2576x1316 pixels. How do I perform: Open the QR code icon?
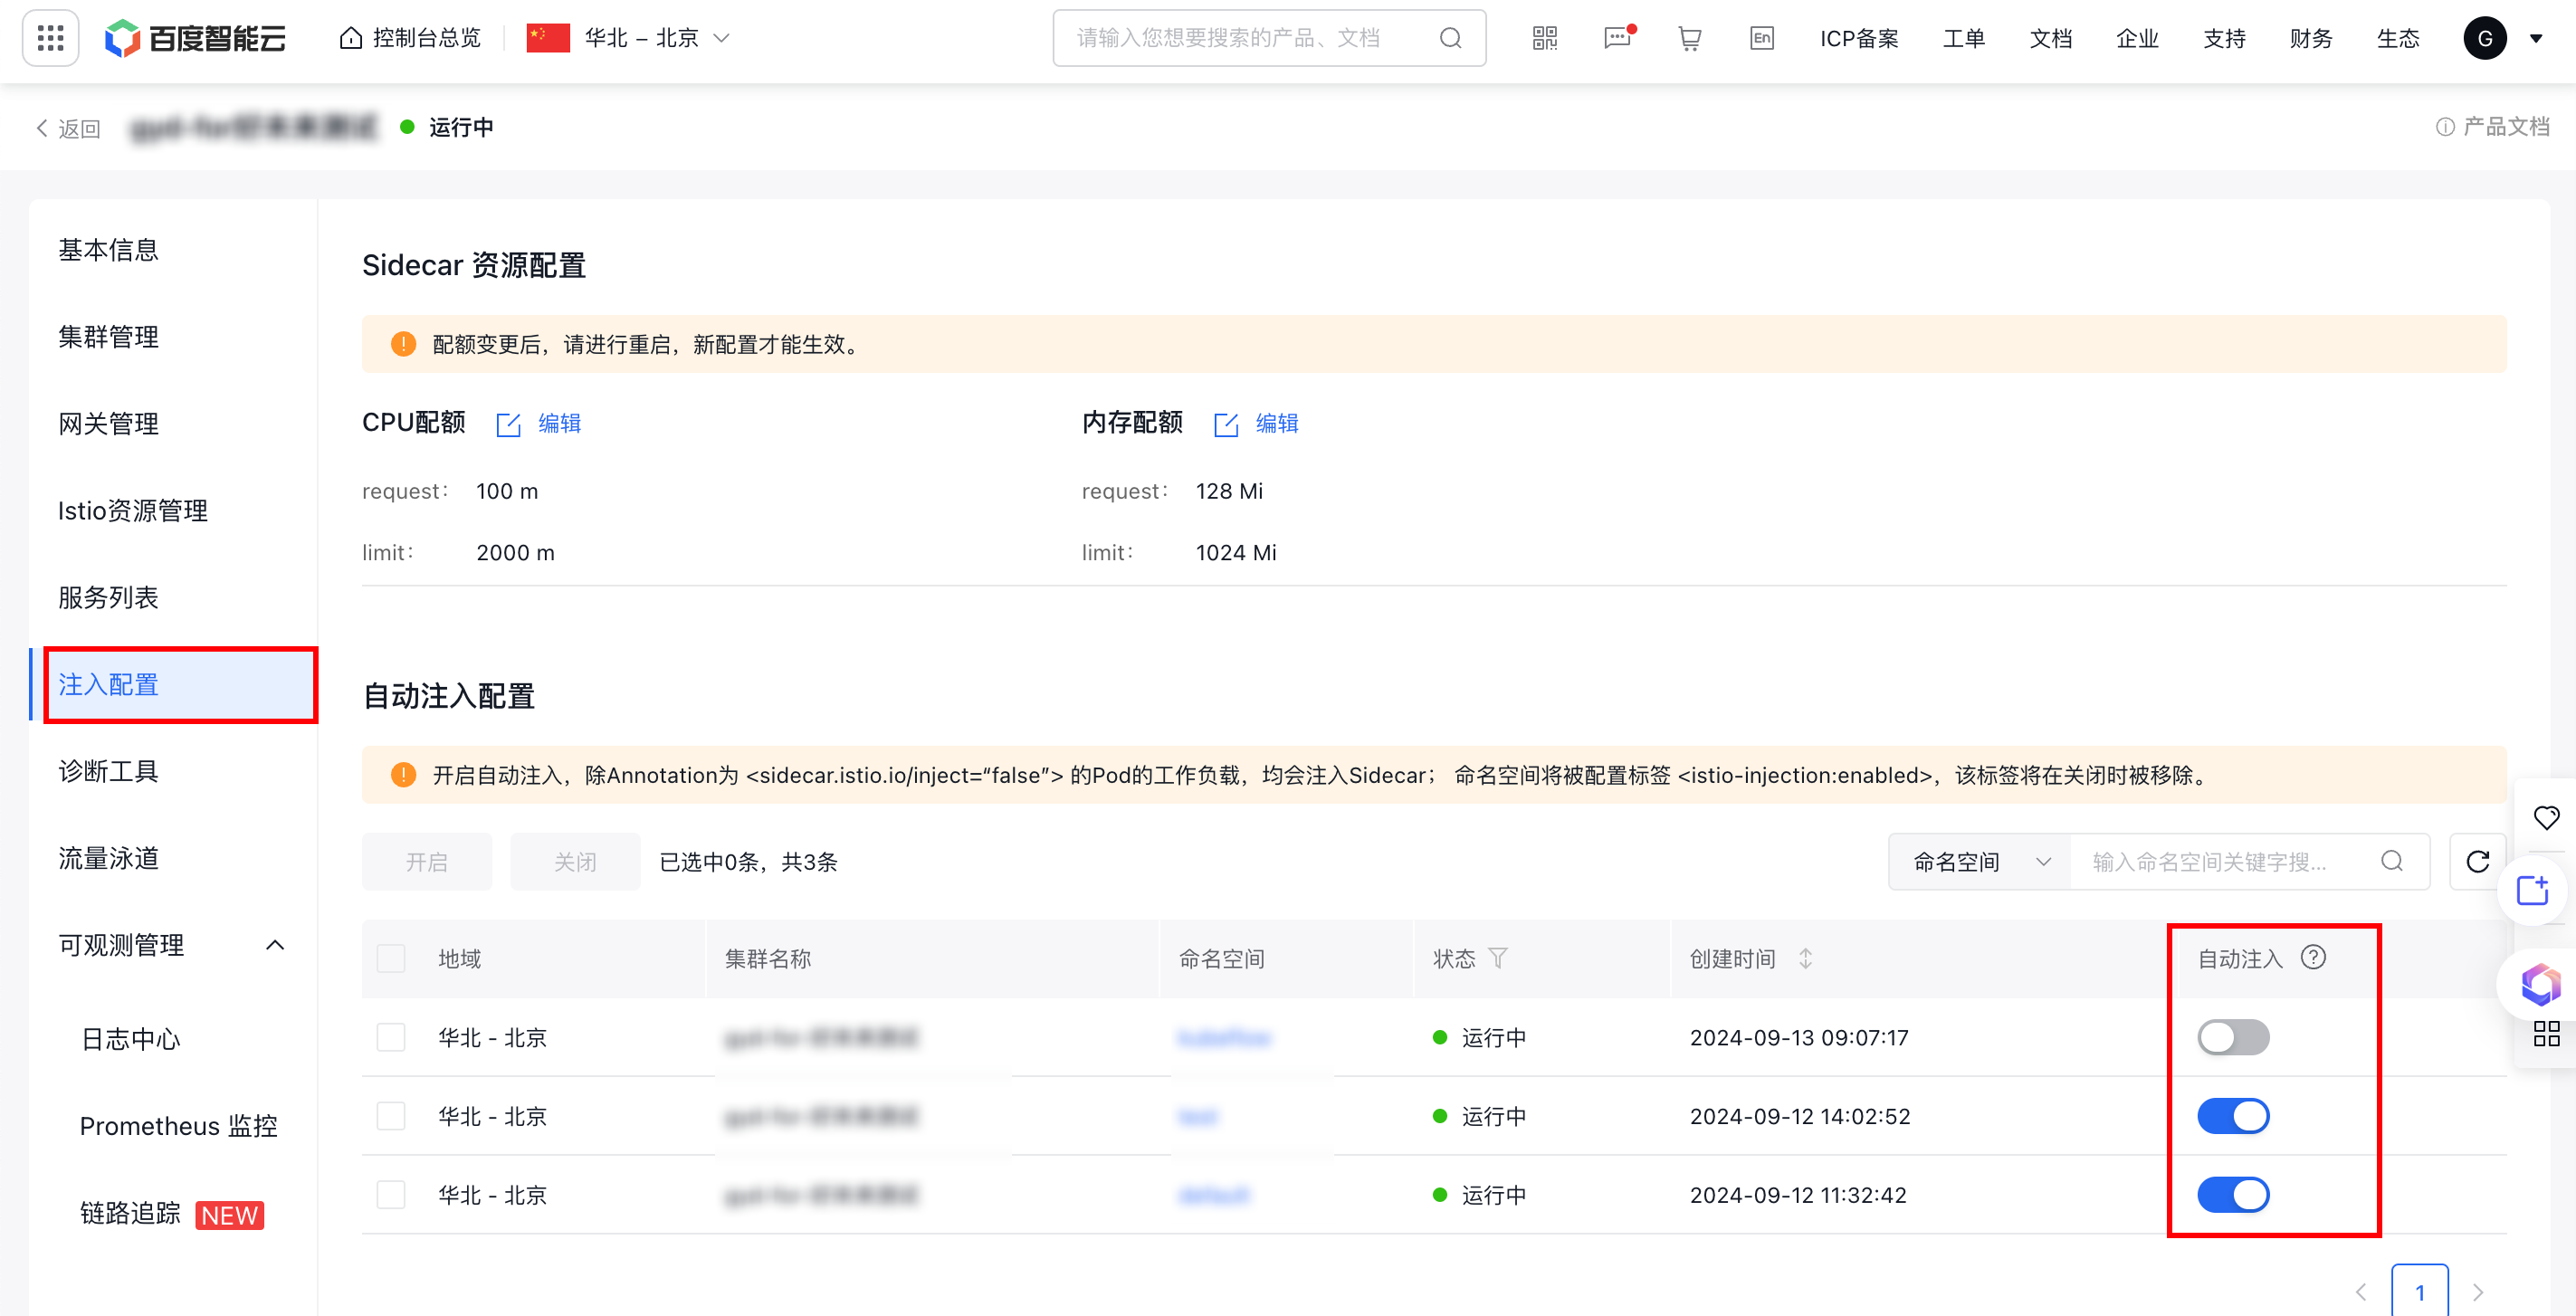point(1545,38)
